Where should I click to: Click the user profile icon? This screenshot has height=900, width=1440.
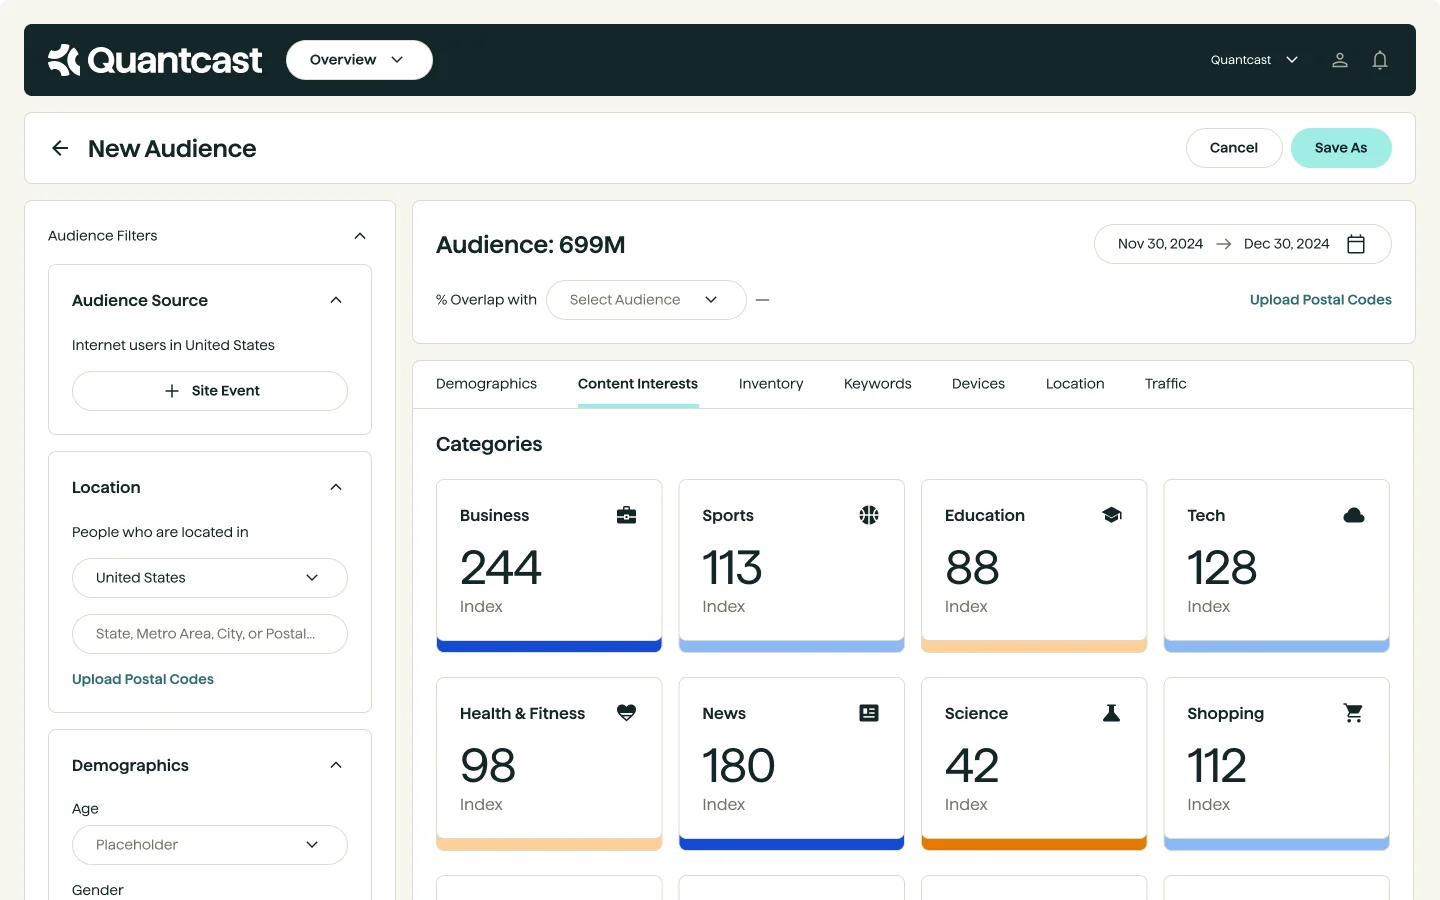(x=1340, y=60)
